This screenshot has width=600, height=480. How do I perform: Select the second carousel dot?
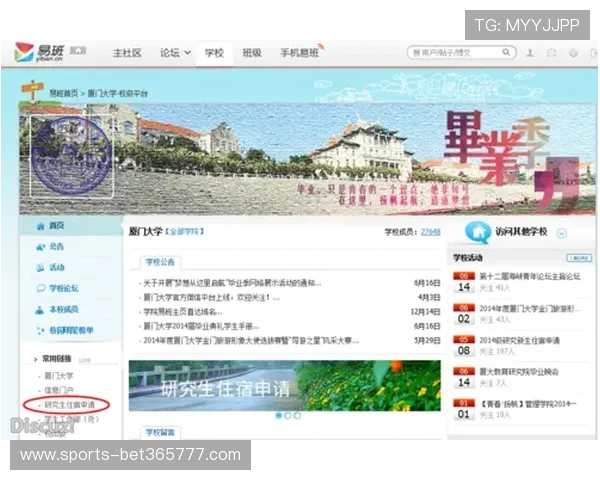288,415
